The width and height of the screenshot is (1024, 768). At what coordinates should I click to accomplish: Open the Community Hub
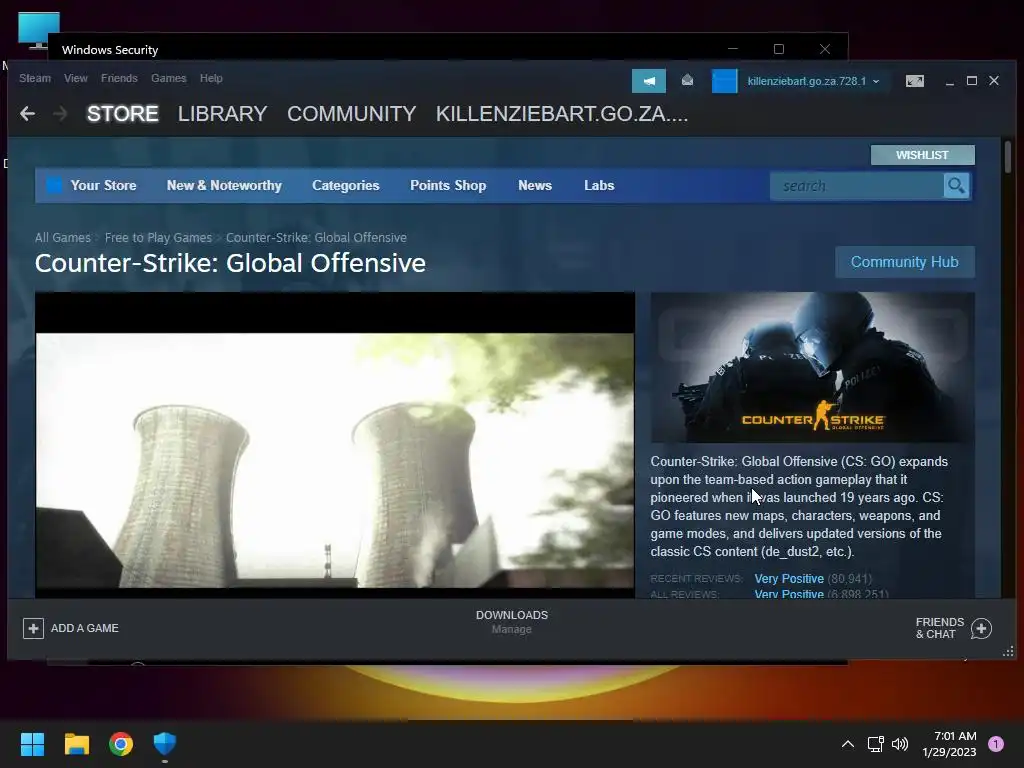coord(904,262)
